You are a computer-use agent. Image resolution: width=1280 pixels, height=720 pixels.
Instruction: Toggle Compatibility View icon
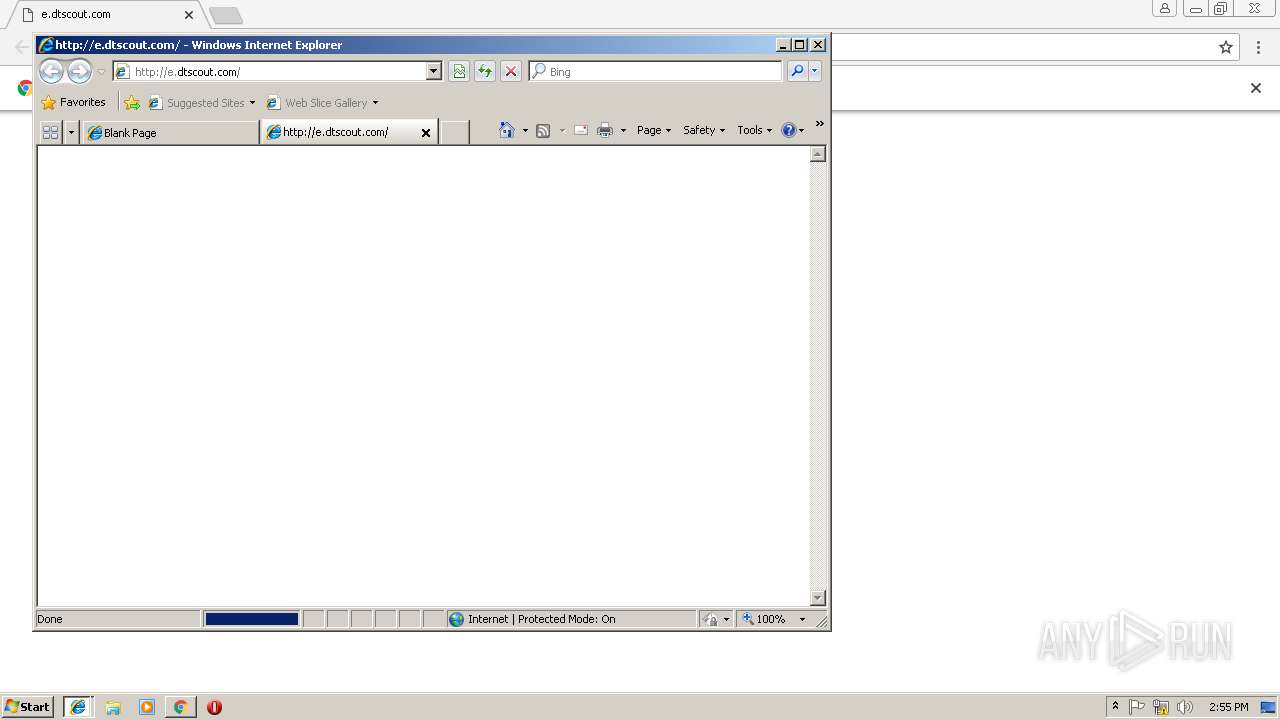459,72
